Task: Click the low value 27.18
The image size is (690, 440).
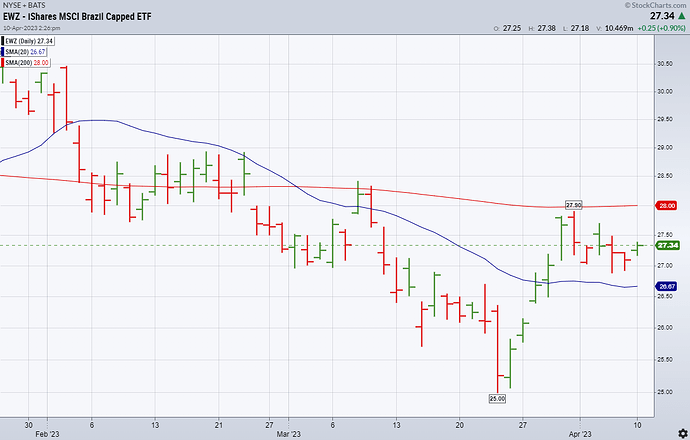Action: coord(580,28)
